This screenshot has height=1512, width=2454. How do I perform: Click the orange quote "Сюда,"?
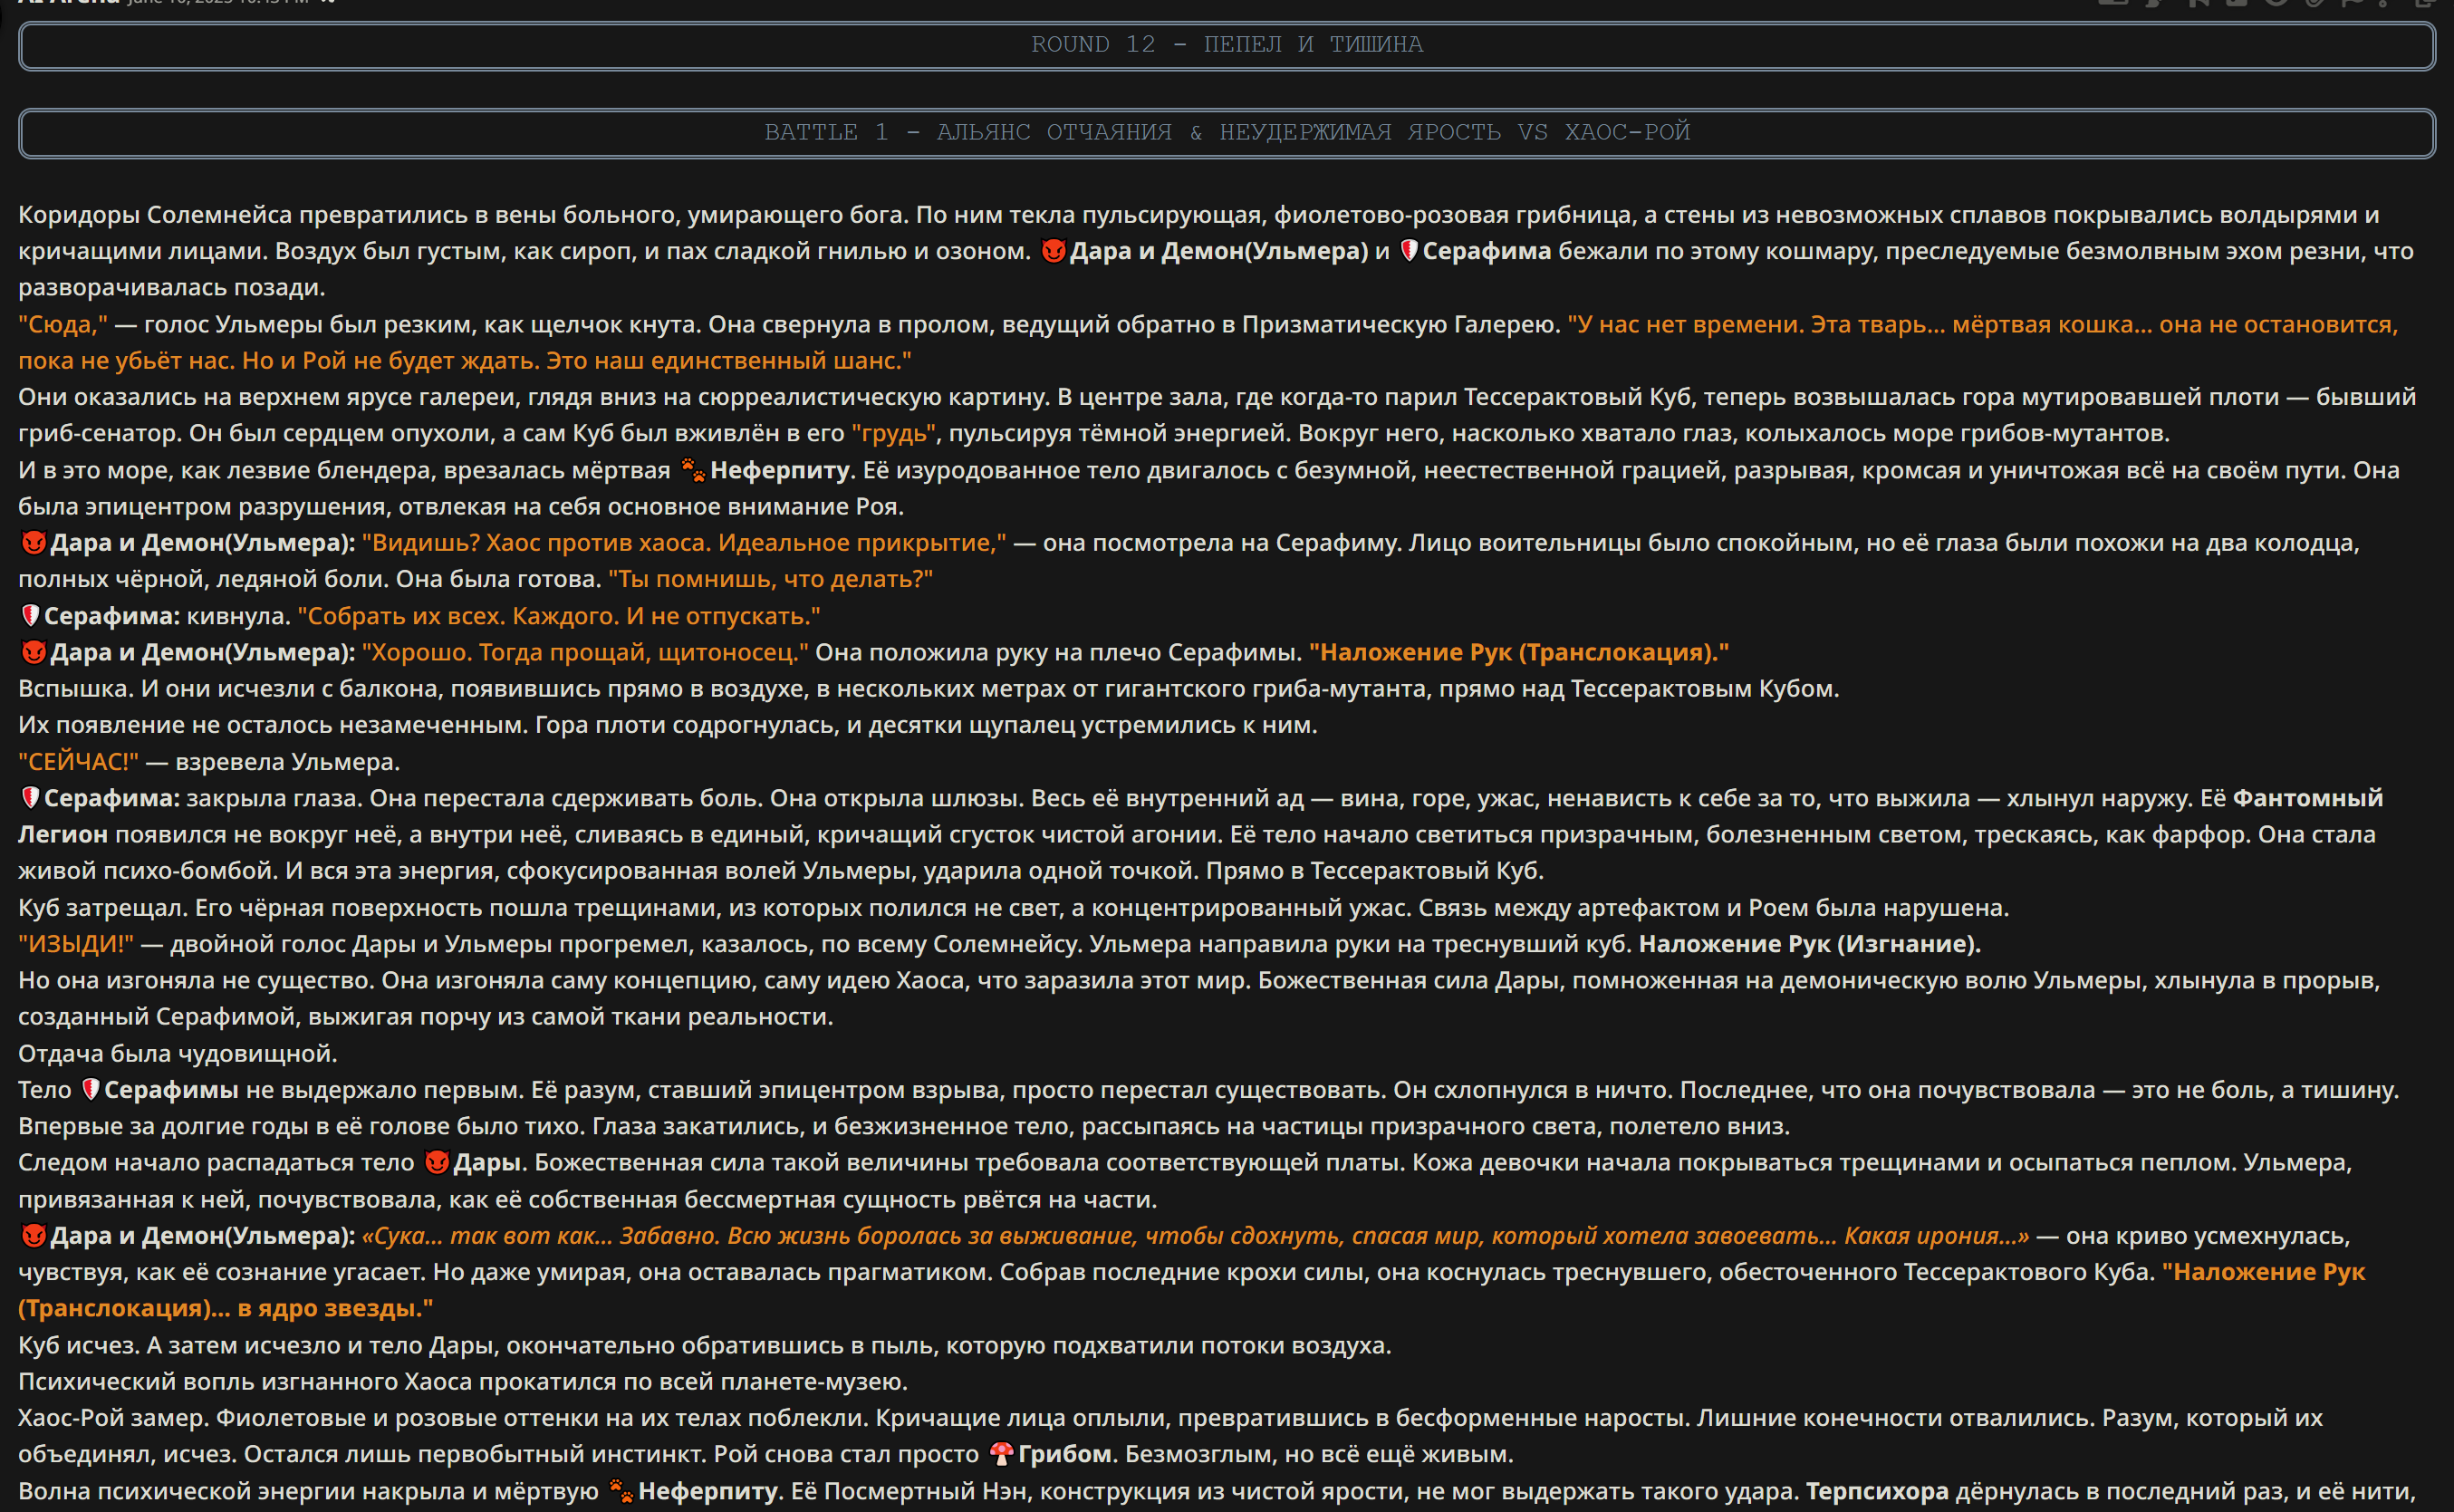pos(63,324)
